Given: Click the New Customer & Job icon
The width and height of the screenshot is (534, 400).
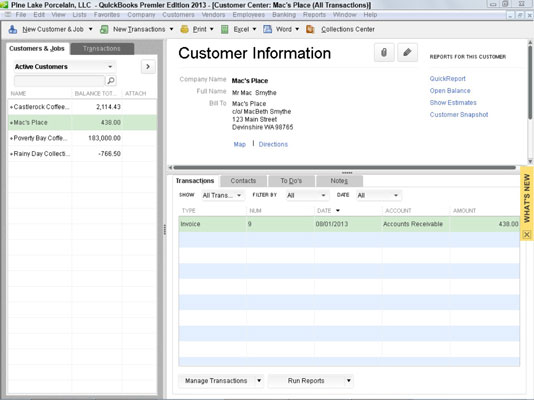Looking at the screenshot, I should click(13, 29).
